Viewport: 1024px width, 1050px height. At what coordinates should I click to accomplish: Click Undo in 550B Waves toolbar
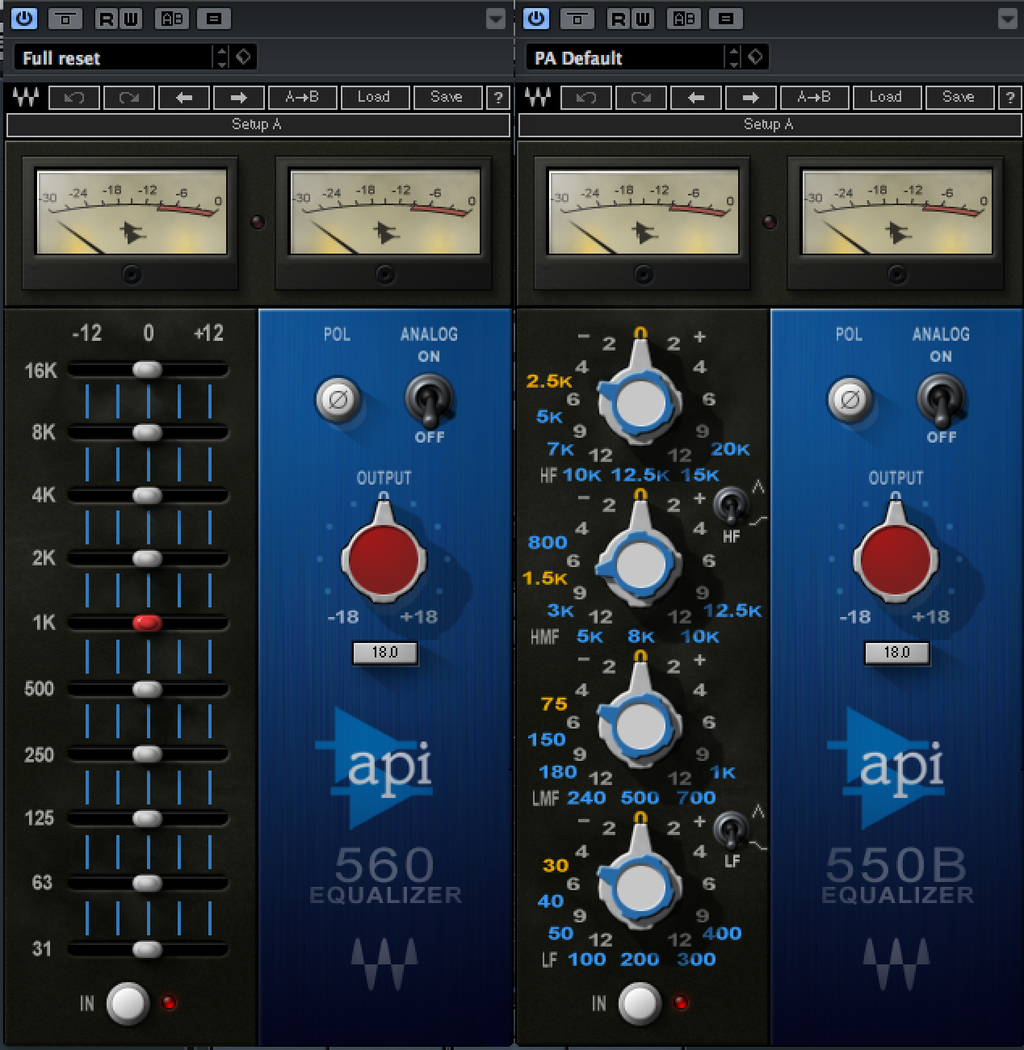586,98
